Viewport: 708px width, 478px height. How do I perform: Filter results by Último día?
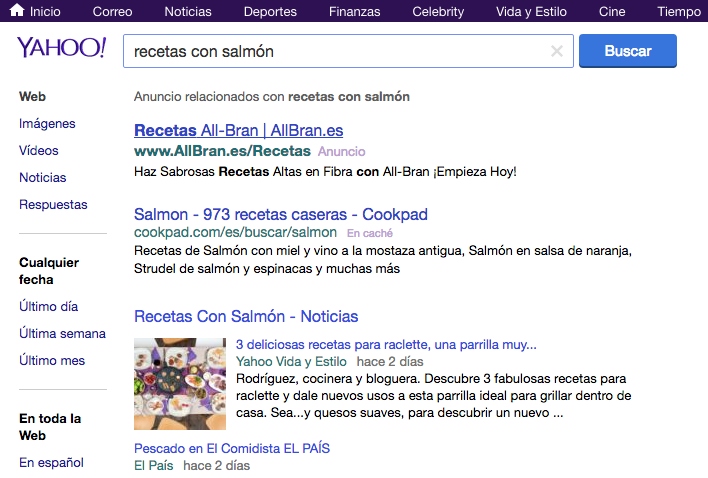(48, 306)
